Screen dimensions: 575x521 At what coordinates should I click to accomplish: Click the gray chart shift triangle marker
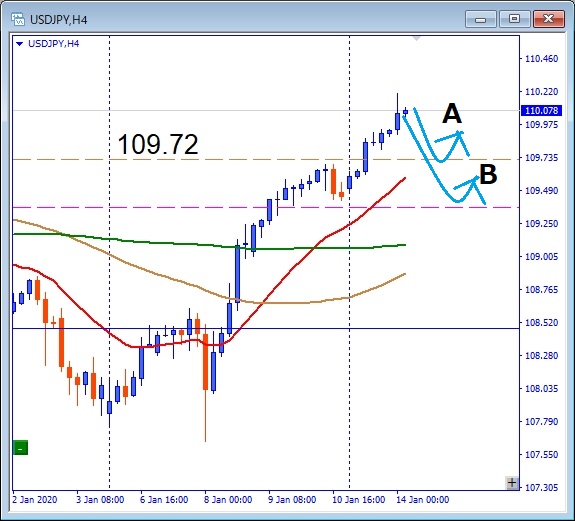coord(416,38)
